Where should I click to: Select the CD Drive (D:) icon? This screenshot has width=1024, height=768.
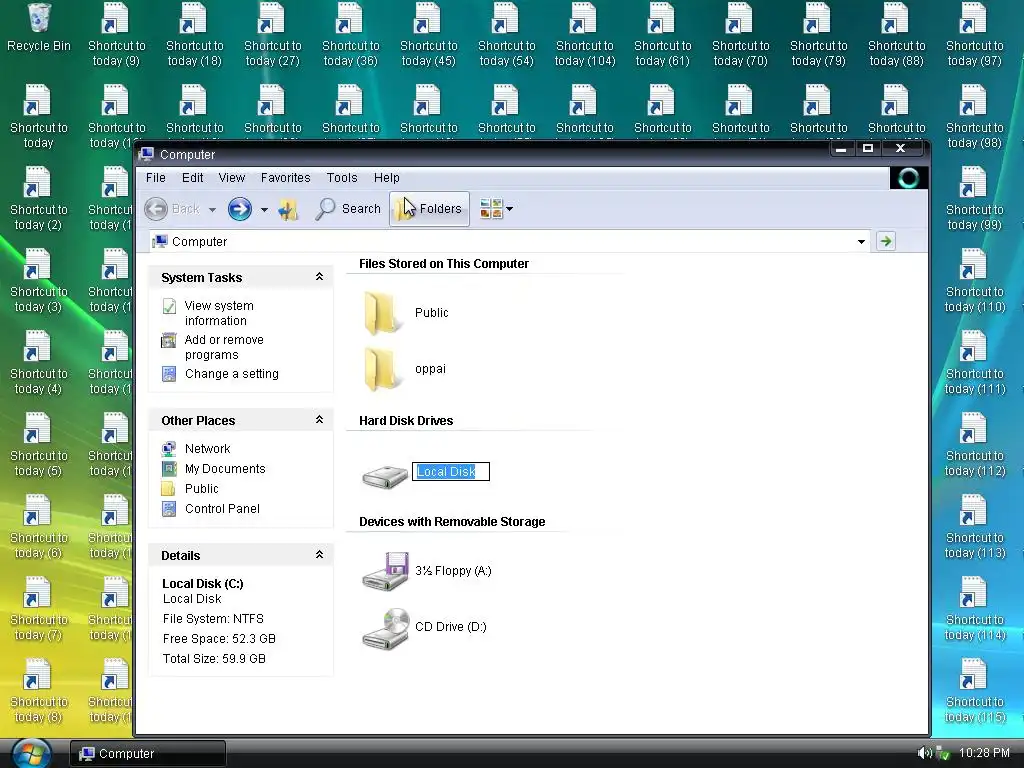(x=386, y=628)
